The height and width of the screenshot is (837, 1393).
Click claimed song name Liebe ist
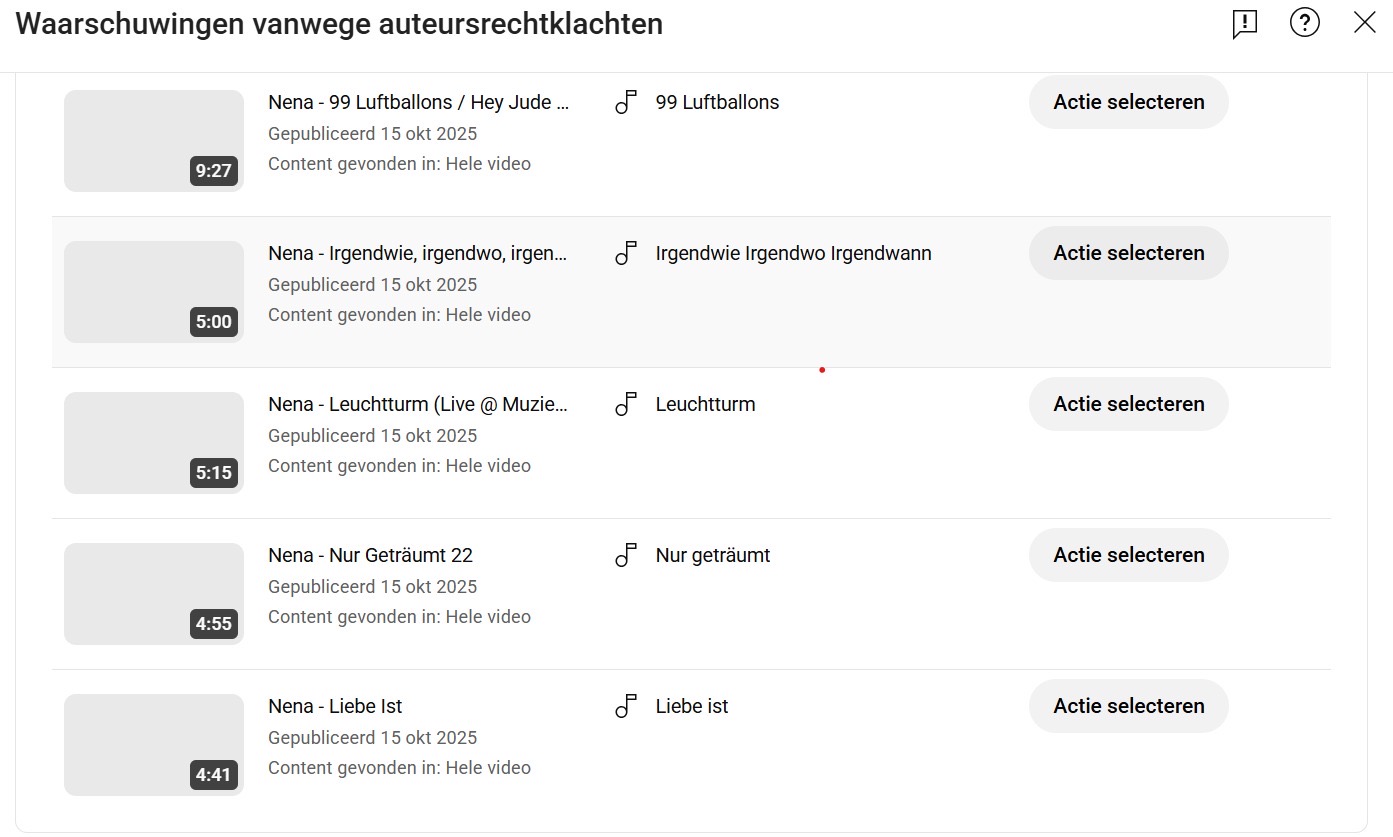[692, 706]
